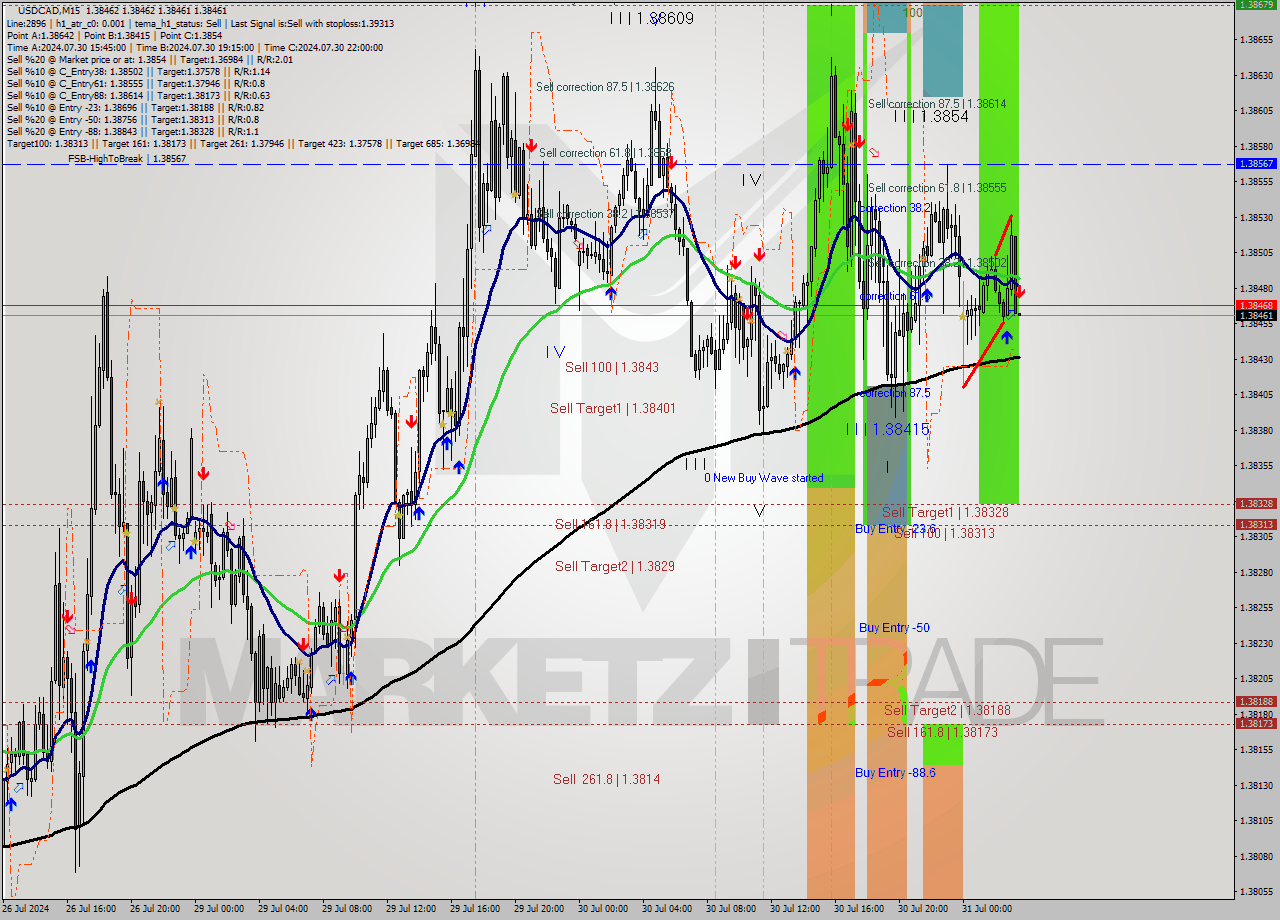The height and width of the screenshot is (920, 1280).
Task: Click the red 1.38313 price tag
Action: pyautogui.click(x=1255, y=524)
